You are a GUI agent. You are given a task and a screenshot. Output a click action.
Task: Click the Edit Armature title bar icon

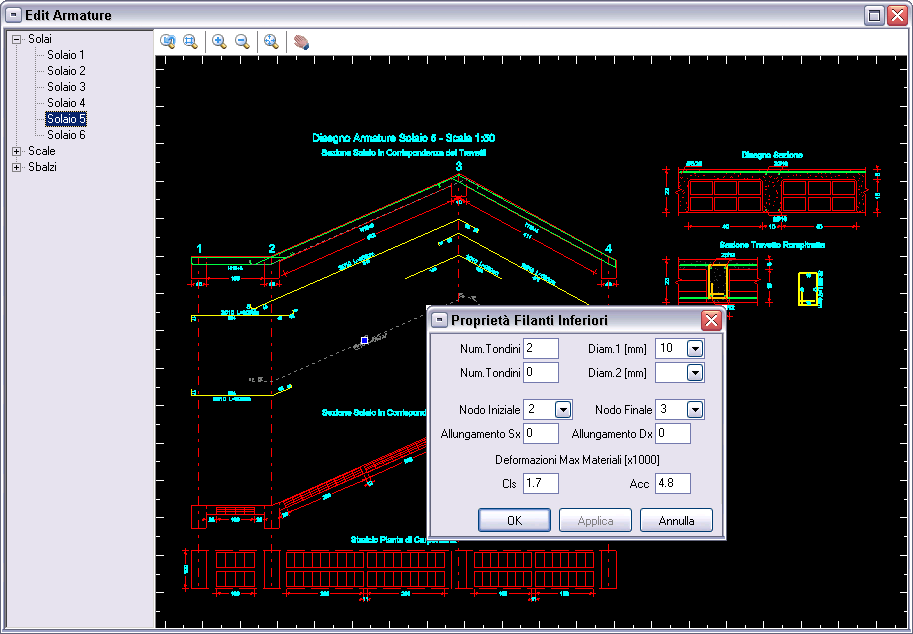pos(14,15)
